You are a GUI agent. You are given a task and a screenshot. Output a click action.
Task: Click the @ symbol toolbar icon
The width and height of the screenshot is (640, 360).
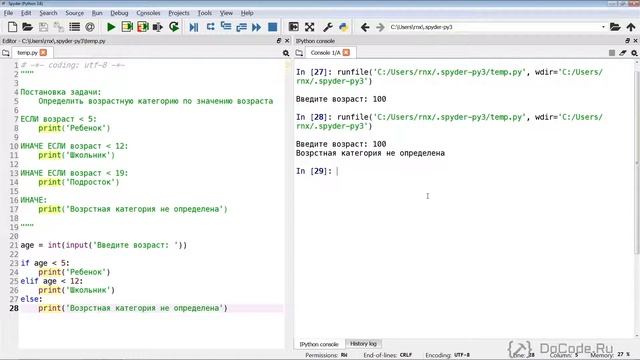pos(90,27)
